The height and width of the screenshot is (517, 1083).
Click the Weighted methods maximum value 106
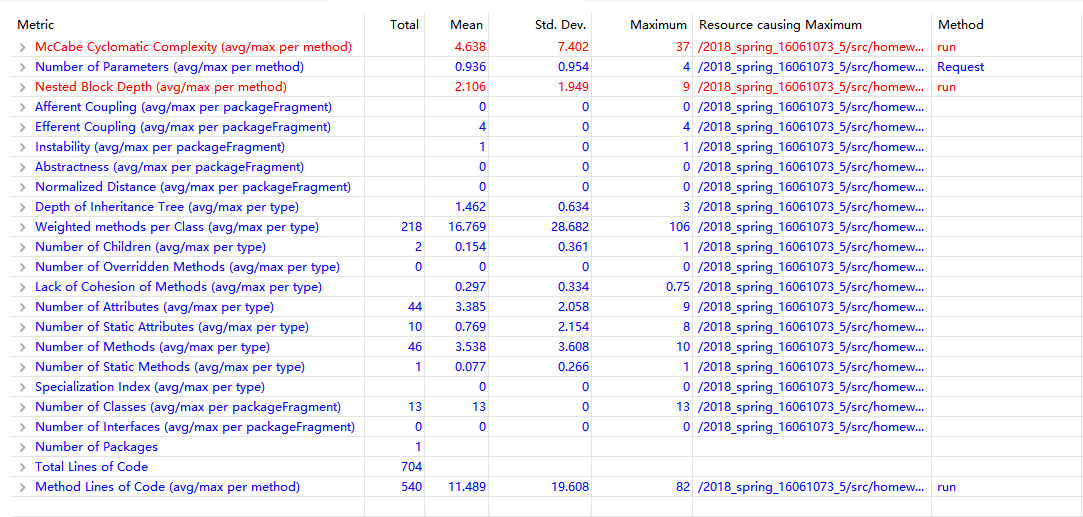[x=680, y=227]
